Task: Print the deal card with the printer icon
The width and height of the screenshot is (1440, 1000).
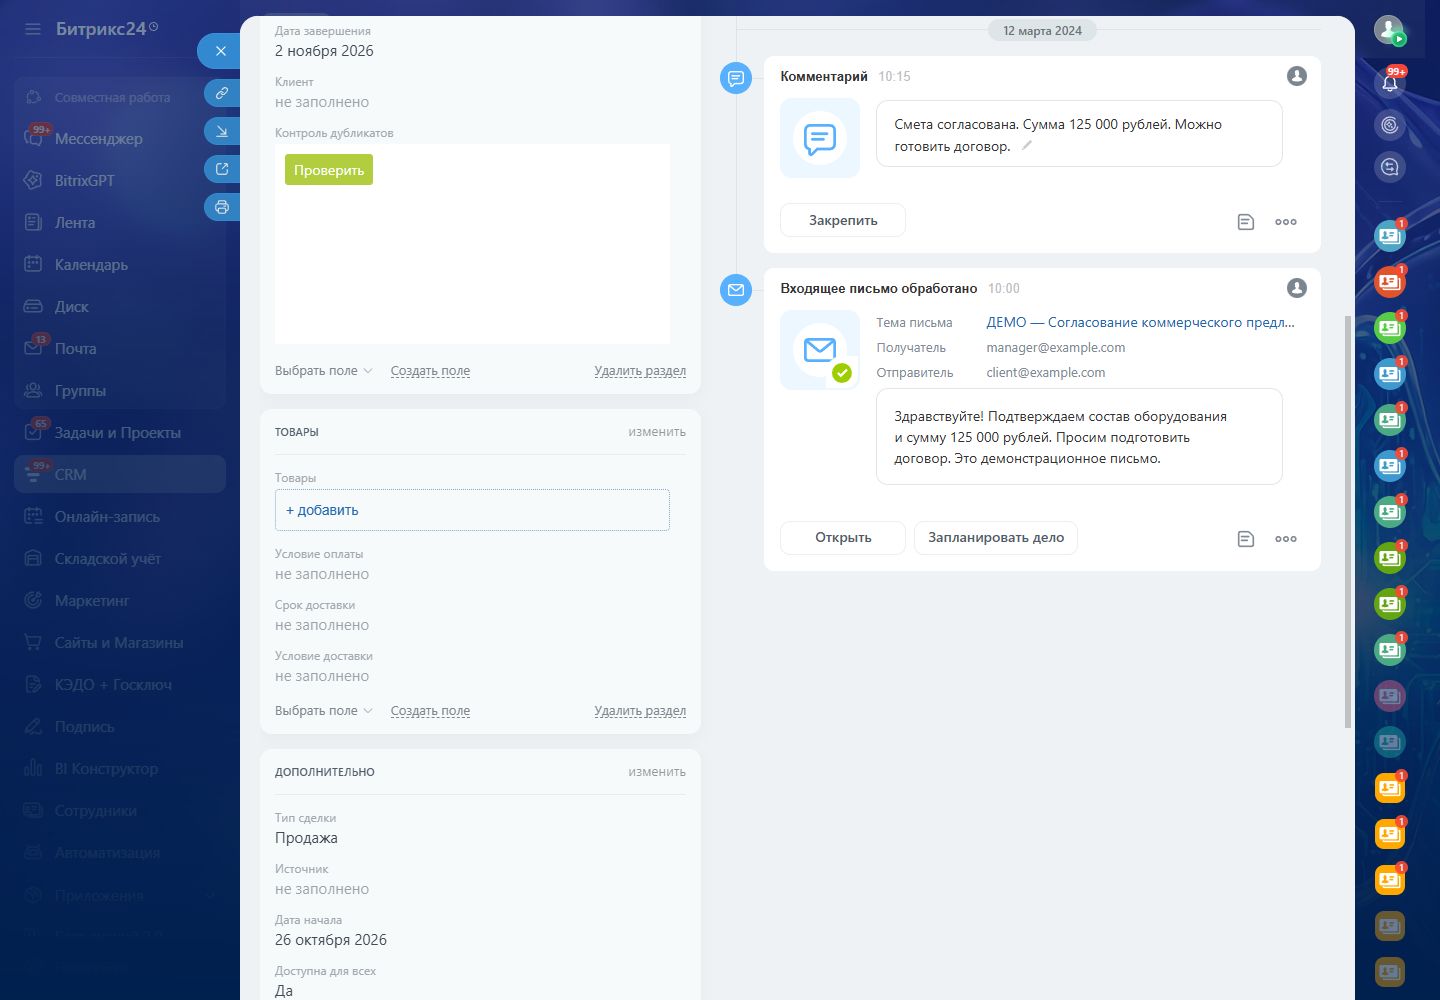Action: tap(222, 207)
